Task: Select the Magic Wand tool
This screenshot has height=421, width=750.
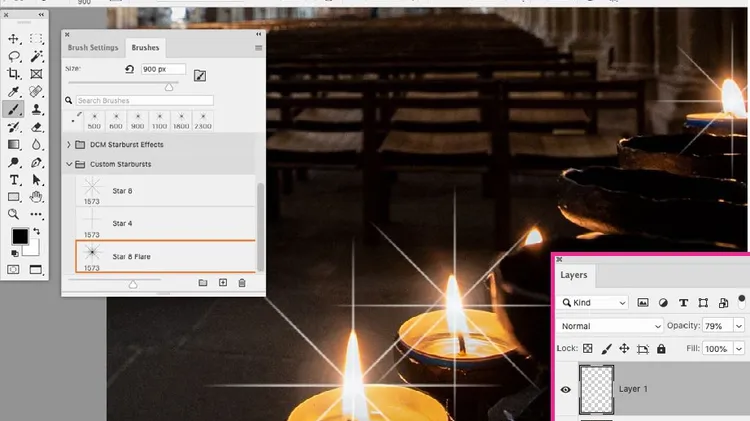Action: (x=36, y=56)
